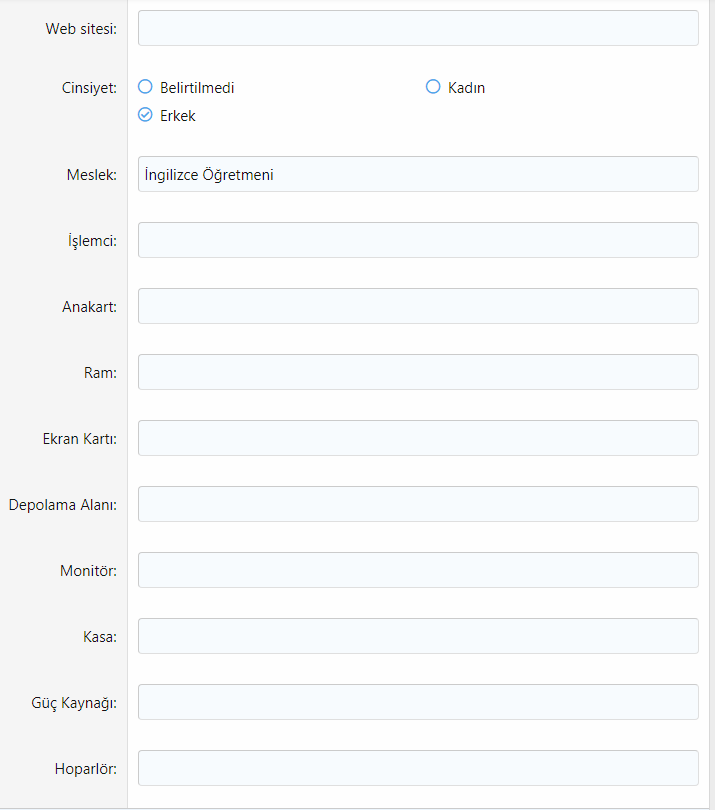Focus the Meslek text field
This screenshot has width=715, height=810.
418,174
